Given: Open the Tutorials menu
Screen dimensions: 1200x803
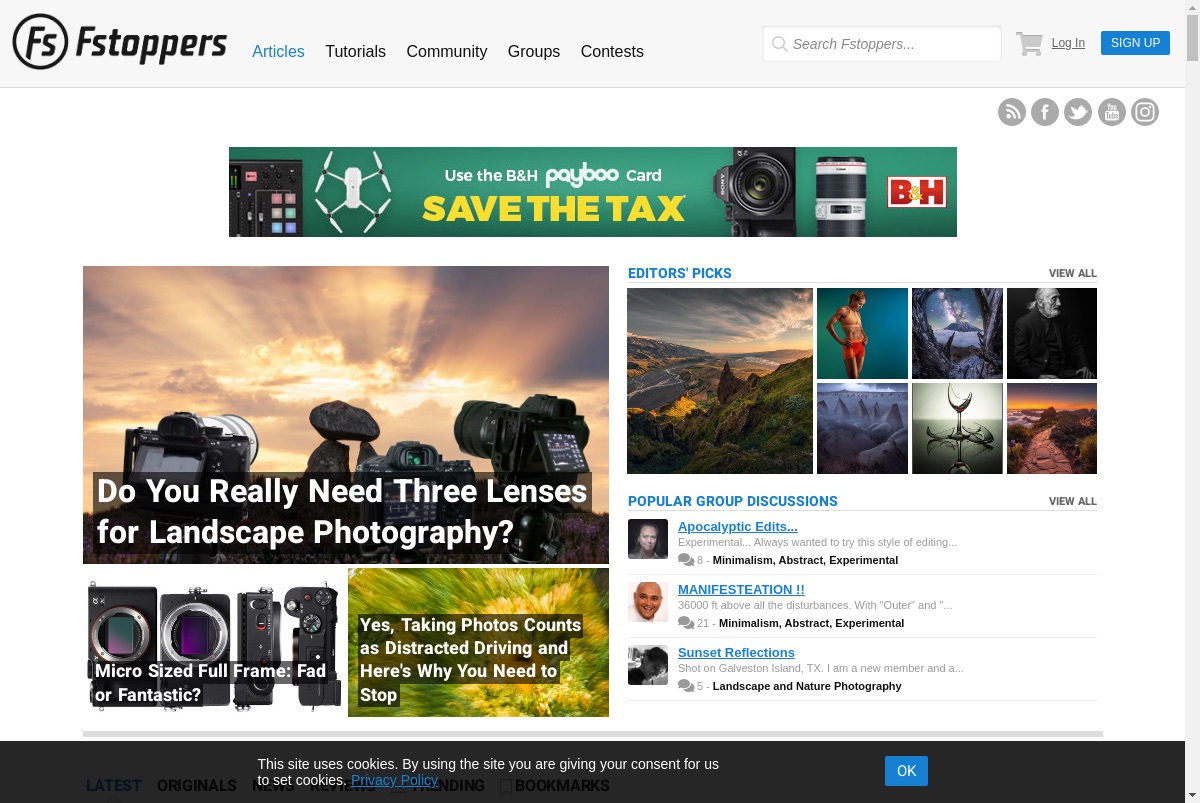Looking at the screenshot, I should (x=355, y=51).
